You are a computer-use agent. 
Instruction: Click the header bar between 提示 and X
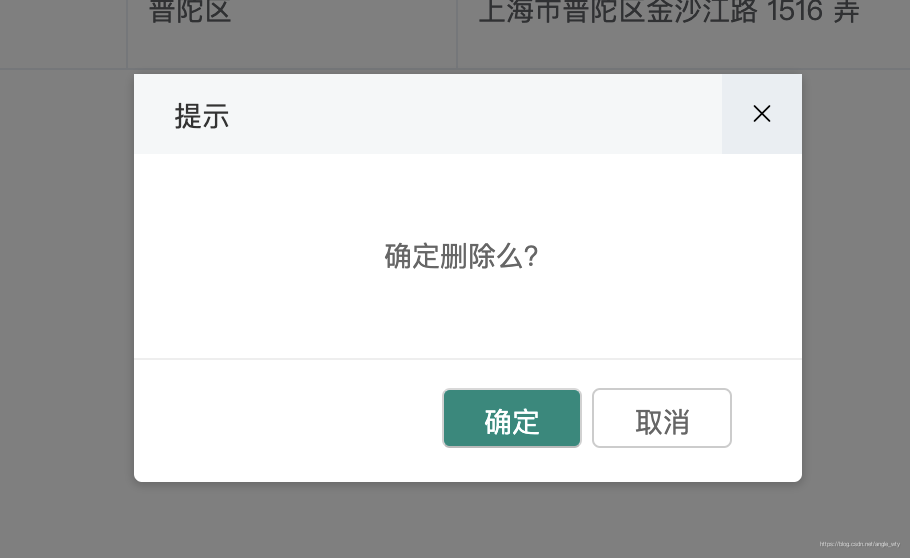click(x=476, y=114)
